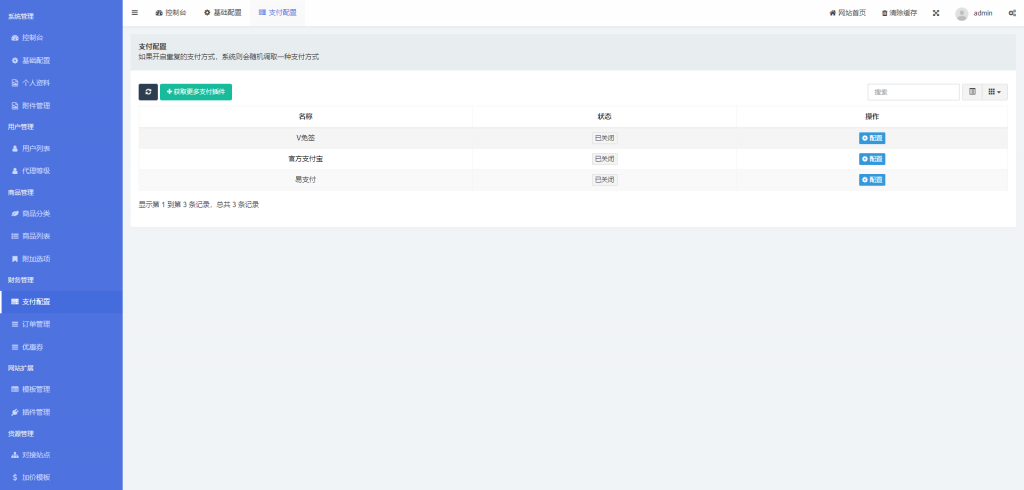Toggle 已关闭 status for V免签
Screen dimensions: 1024x490
pos(605,138)
